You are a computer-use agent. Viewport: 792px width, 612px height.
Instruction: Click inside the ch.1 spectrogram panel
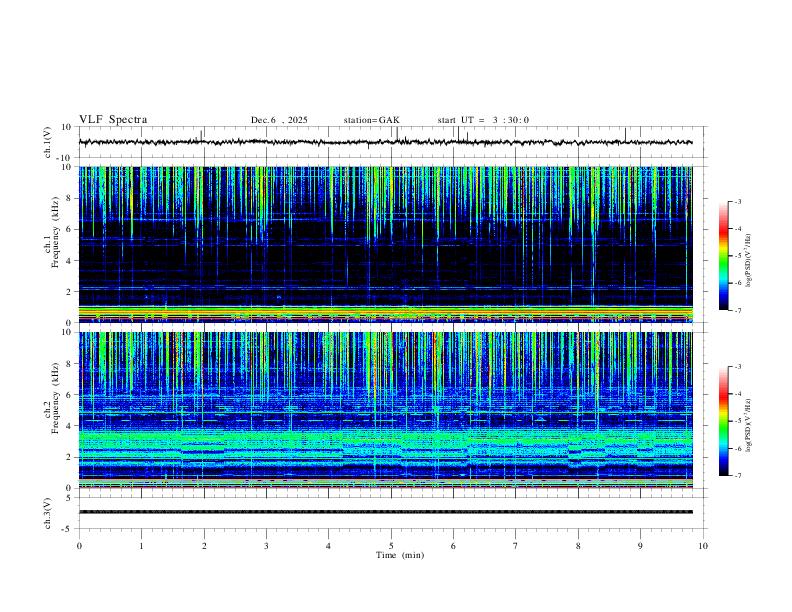coord(386,244)
